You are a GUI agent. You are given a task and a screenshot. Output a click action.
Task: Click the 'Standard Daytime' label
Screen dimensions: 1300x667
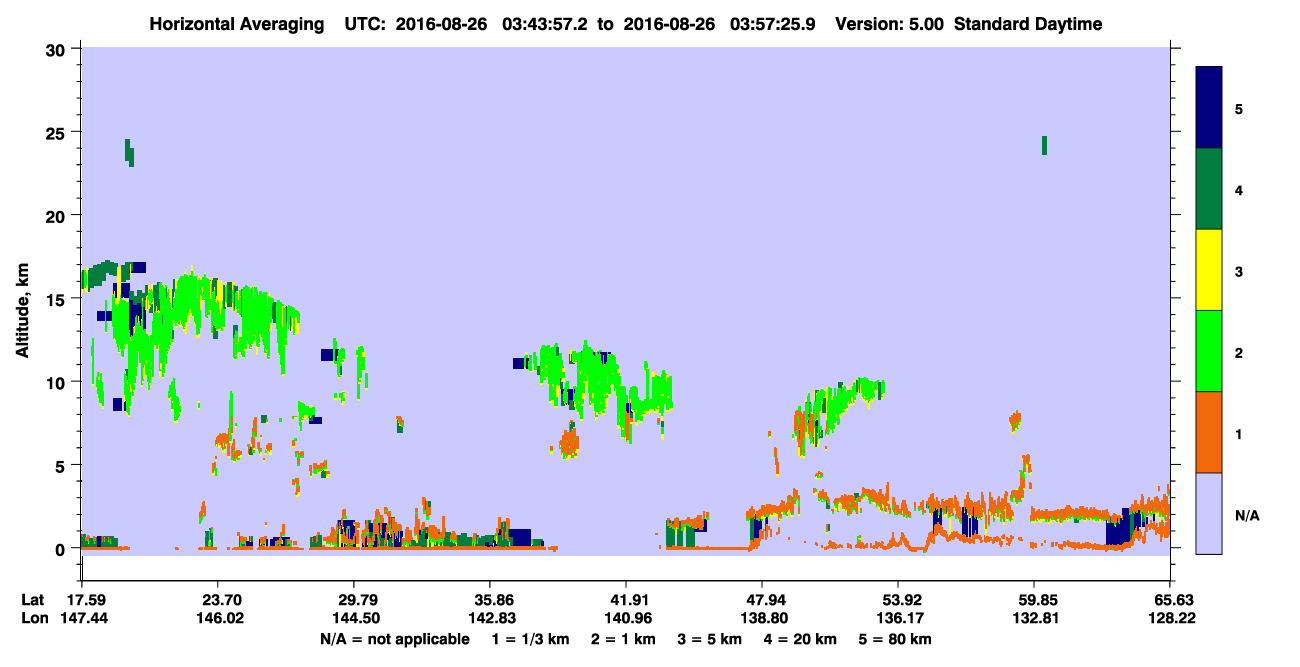tap(1028, 24)
